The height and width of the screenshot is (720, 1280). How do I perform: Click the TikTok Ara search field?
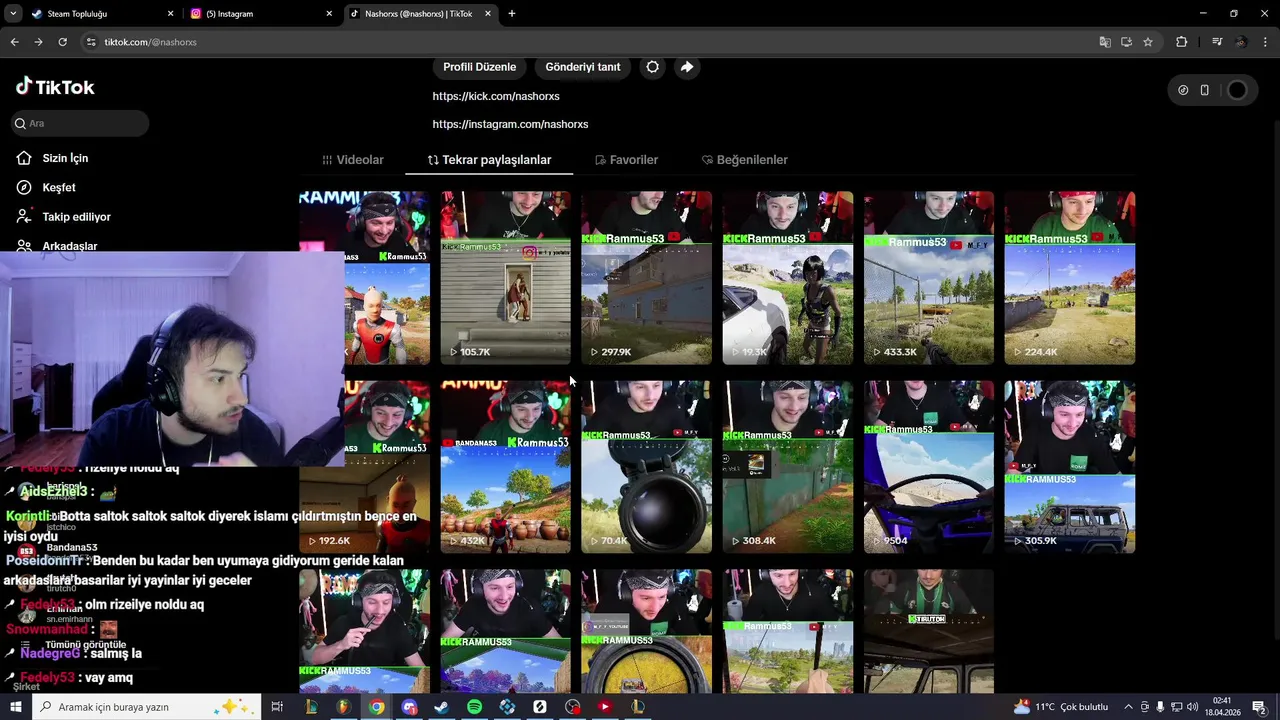(x=80, y=123)
